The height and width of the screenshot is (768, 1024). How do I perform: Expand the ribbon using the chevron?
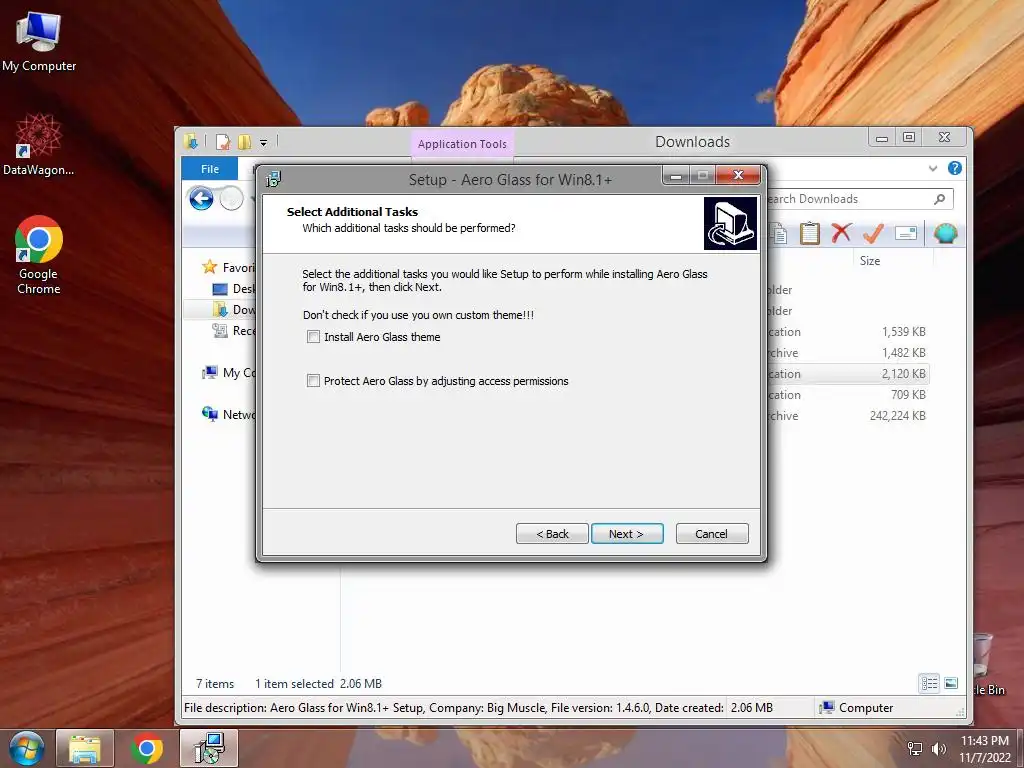(x=933, y=168)
